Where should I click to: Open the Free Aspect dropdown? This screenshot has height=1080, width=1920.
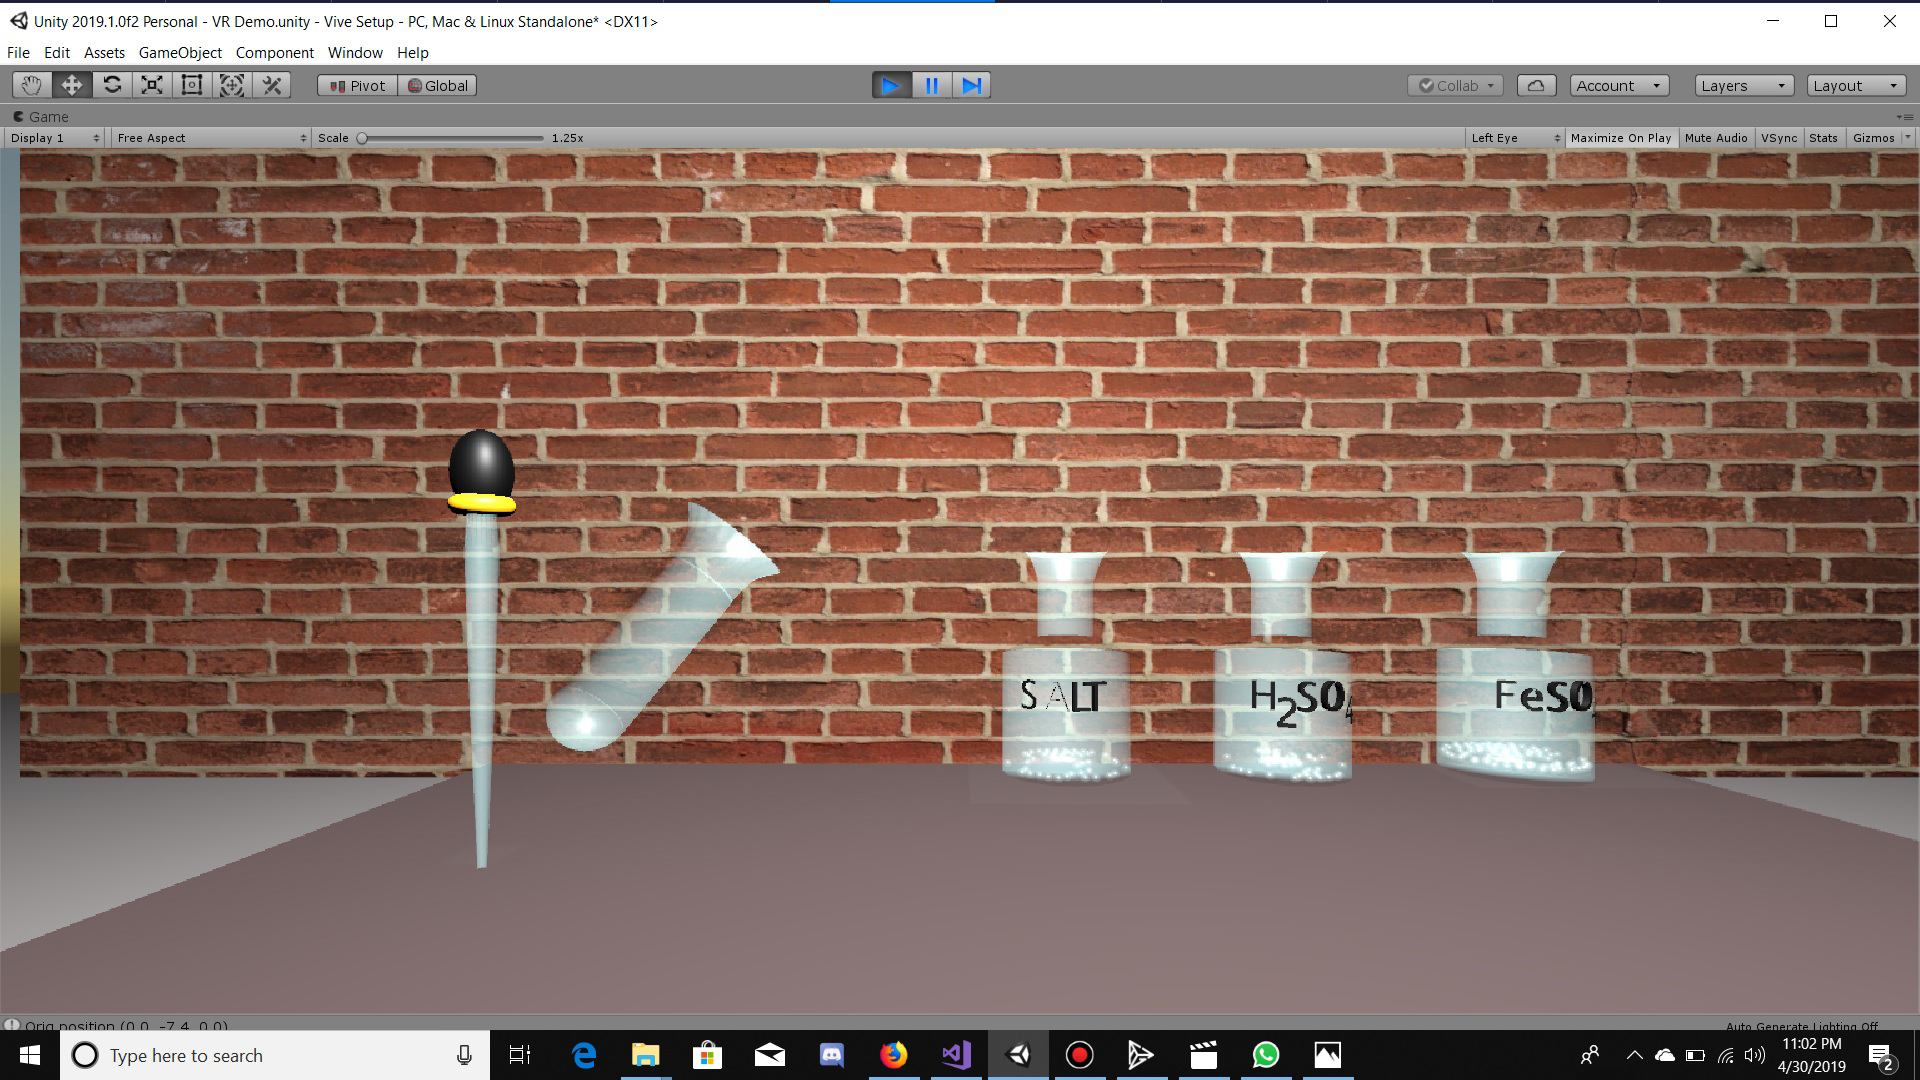click(210, 138)
